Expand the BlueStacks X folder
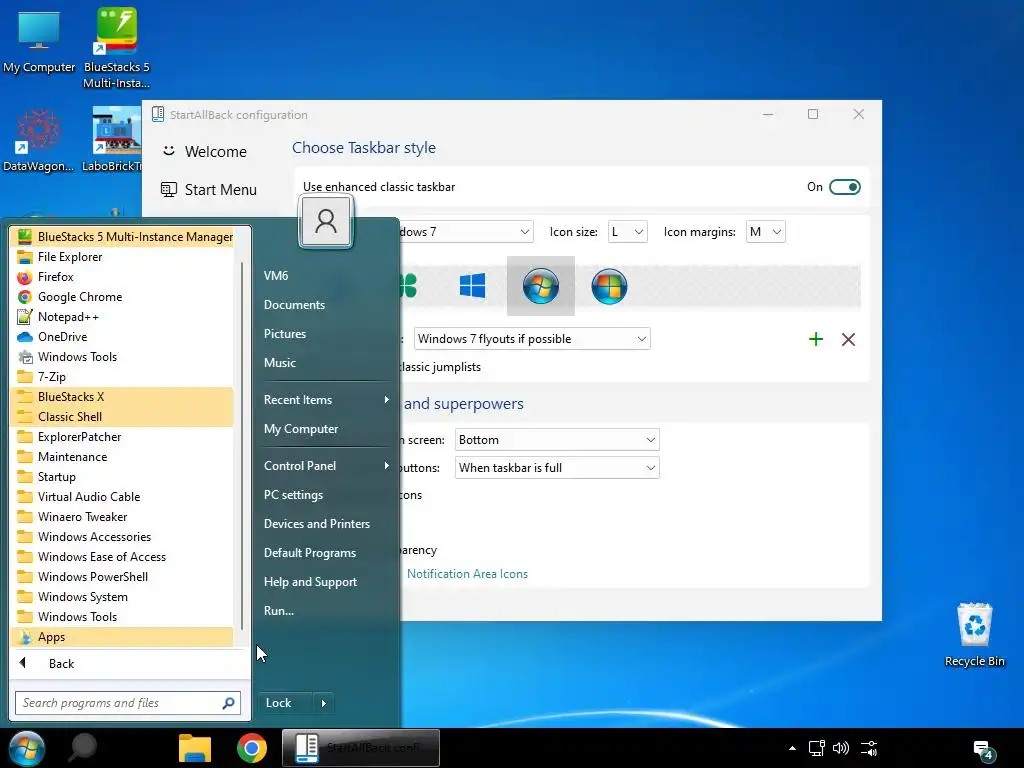Viewport: 1024px width, 768px height. (x=122, y=397)
